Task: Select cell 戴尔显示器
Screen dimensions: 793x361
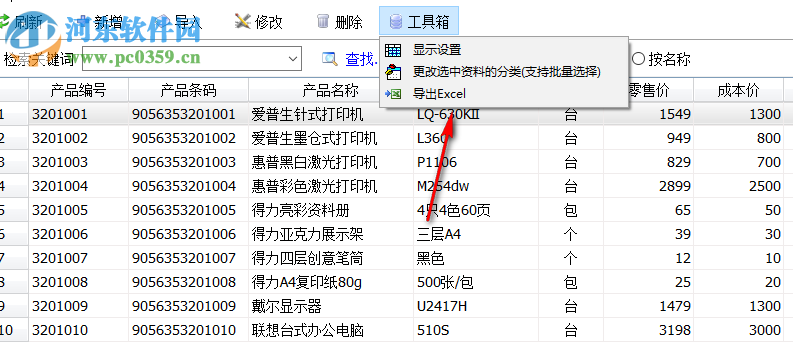Action: click(331, 306)
